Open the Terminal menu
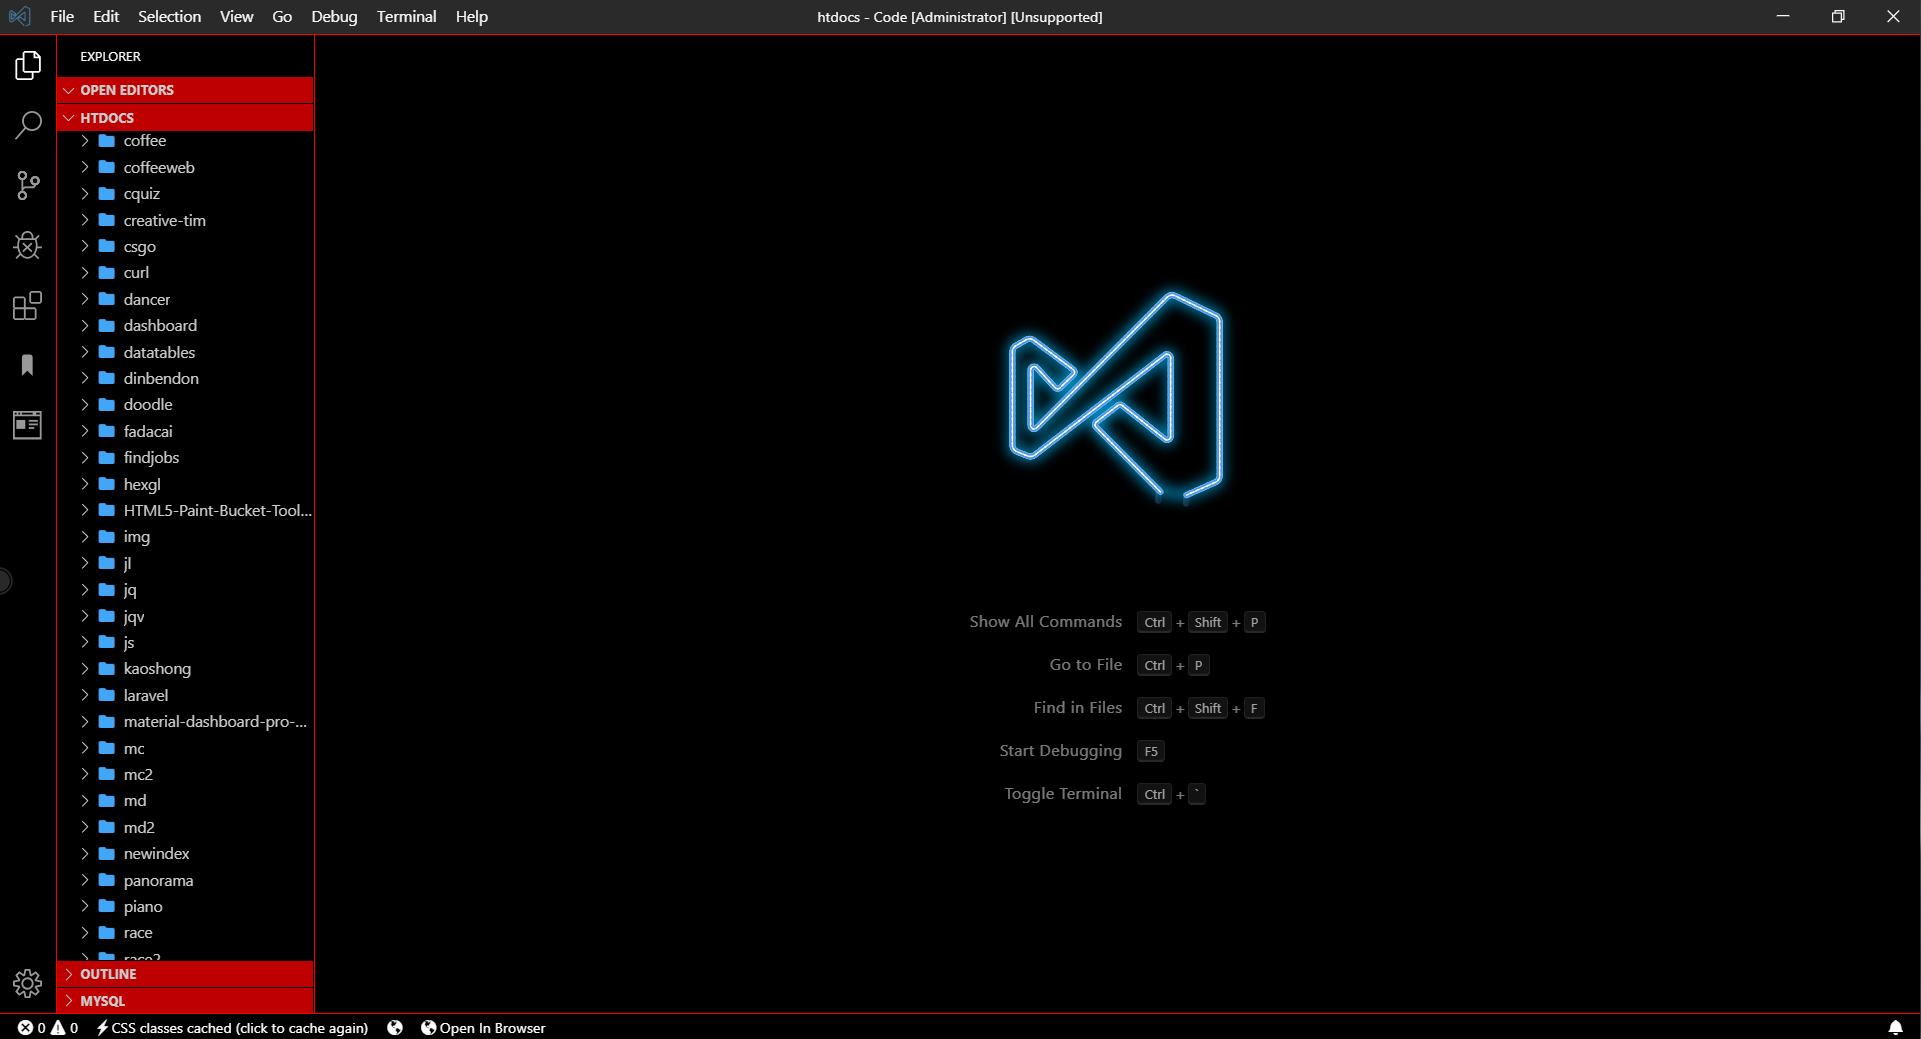 click(x=406, y=17)
